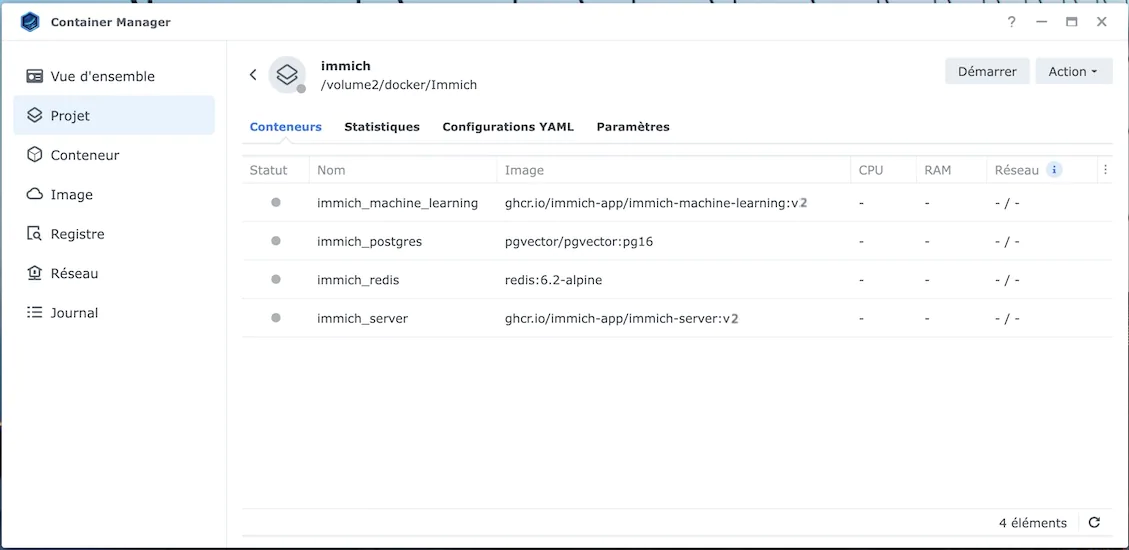
Task: Sort by the RAM column header
Action: pos(937,170)
